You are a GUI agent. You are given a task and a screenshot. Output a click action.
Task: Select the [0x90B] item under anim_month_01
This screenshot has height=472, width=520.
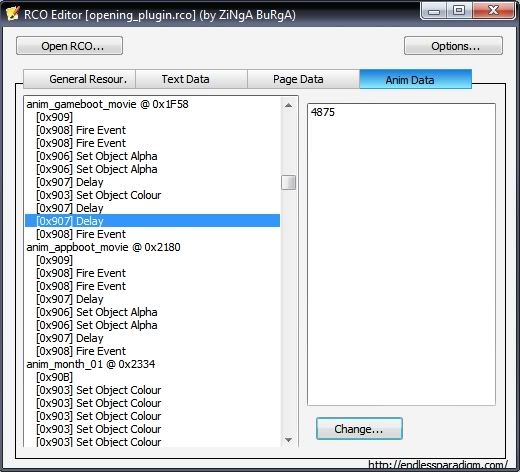pyautogui.click(x=54, y=377)
